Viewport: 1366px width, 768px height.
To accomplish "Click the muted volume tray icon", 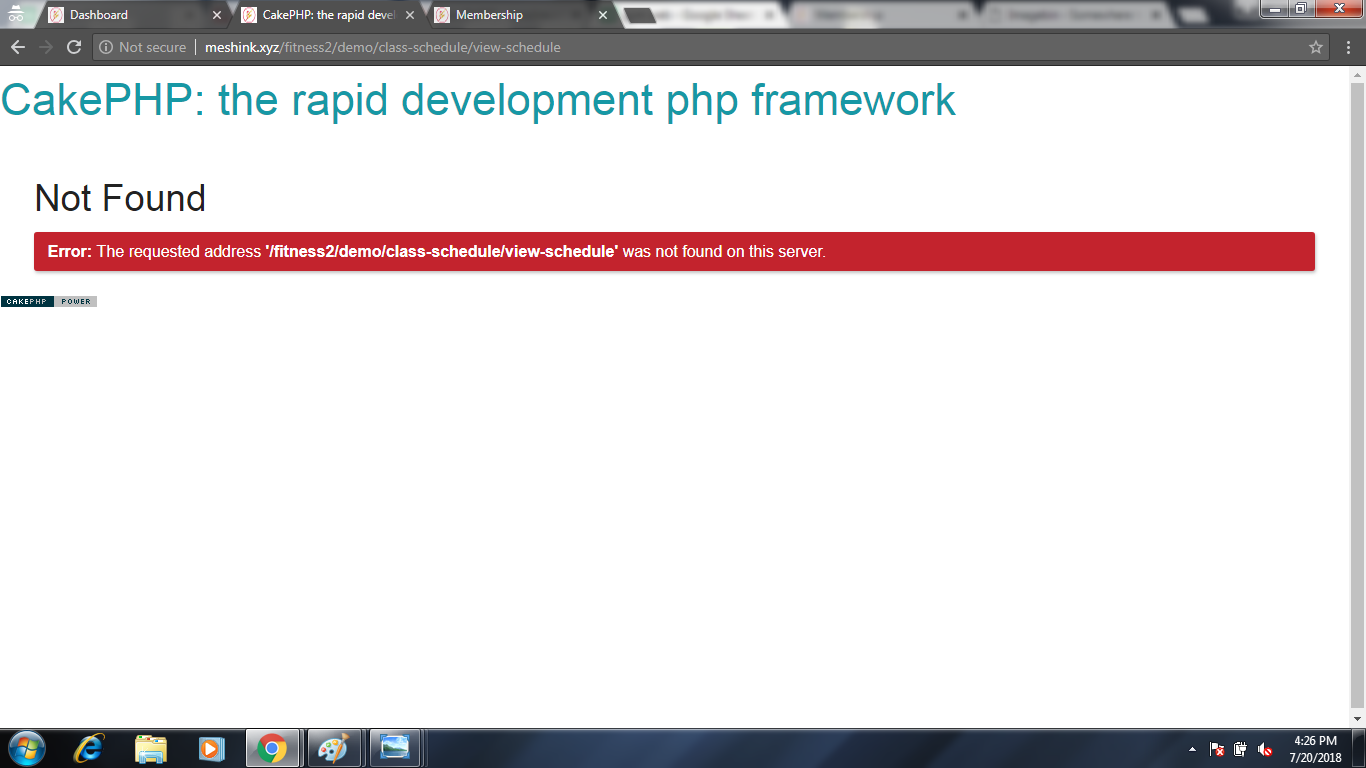I will 1264,749.
